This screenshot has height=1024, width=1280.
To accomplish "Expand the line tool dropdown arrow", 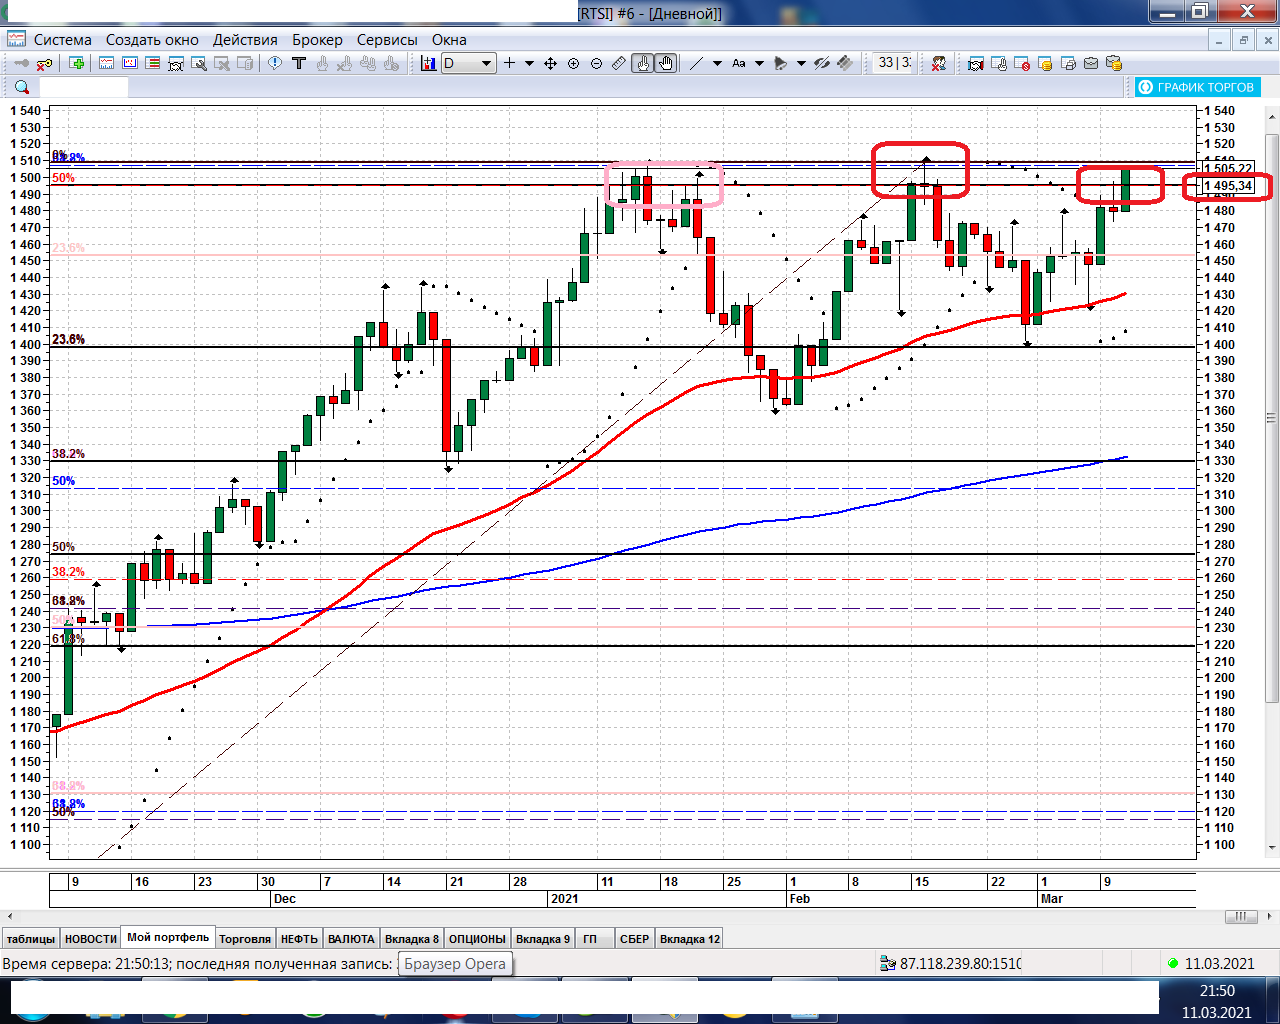I will (x=717, y=63).
